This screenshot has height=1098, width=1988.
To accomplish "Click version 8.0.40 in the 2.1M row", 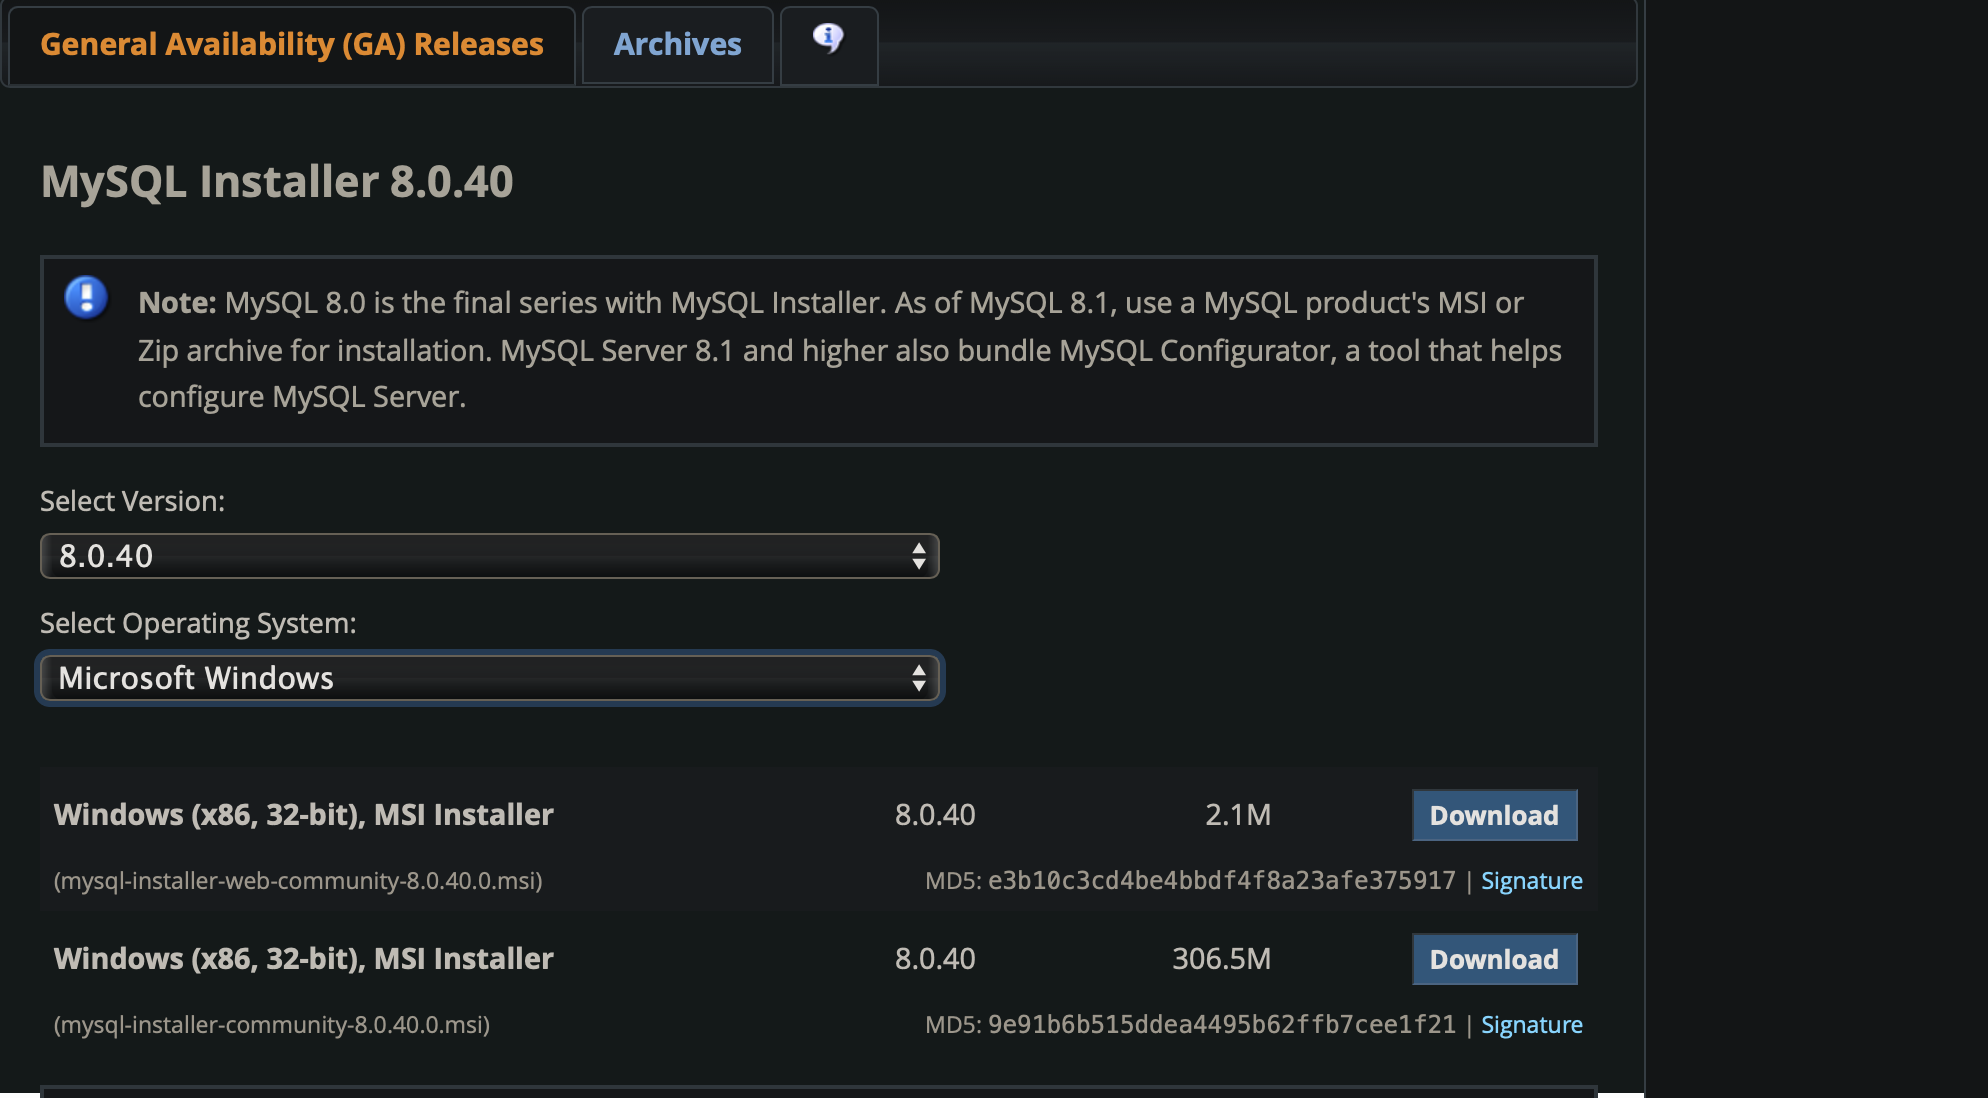I will (x=935, y=815).
